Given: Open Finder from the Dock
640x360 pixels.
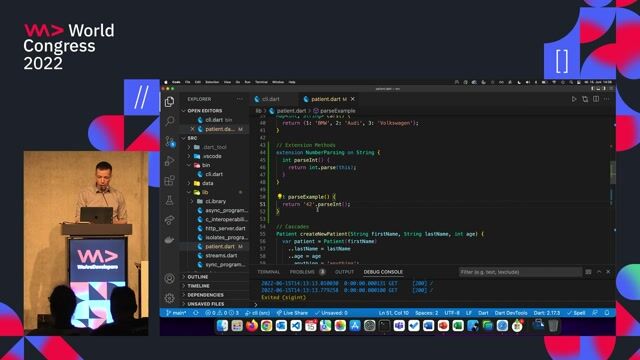Looking at the screenshot, I should click(222, 326).
